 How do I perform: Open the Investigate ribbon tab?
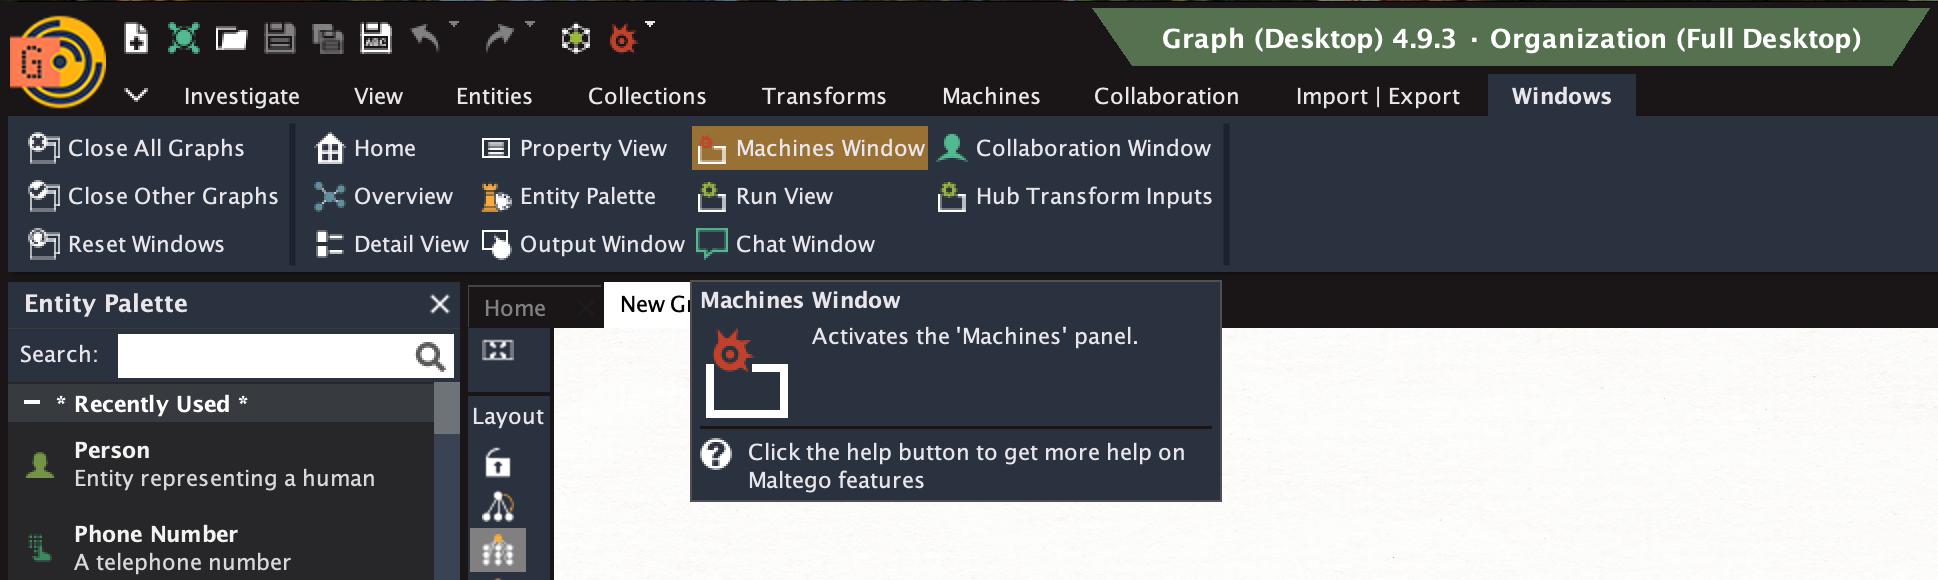click(242, 96)
